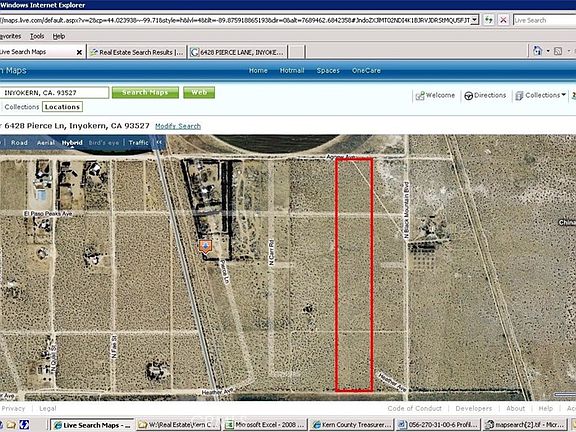
Task: Click the Directions steering wheel item
Action: [485, 96]
